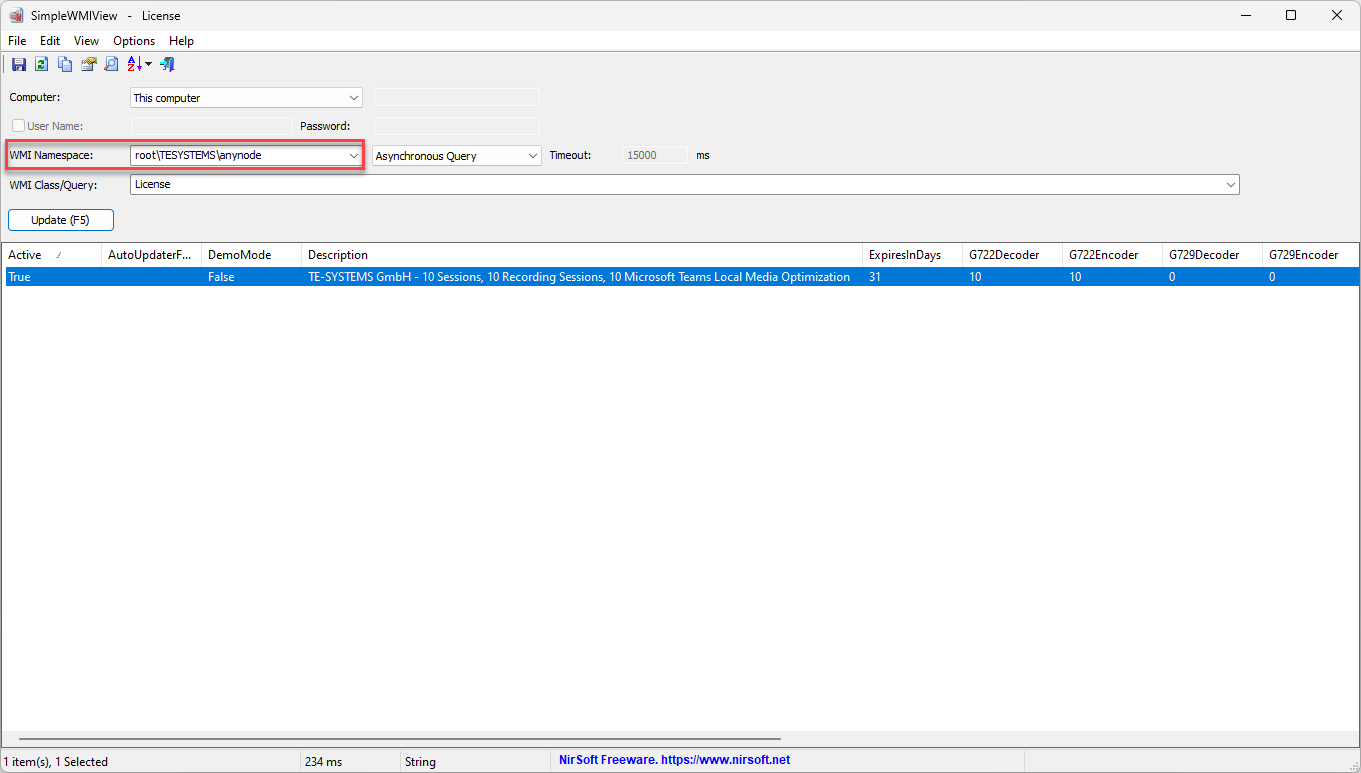Expand the WMI Namespace dropdown
This screenshot has width=1361, height=773.
[352, 155]
